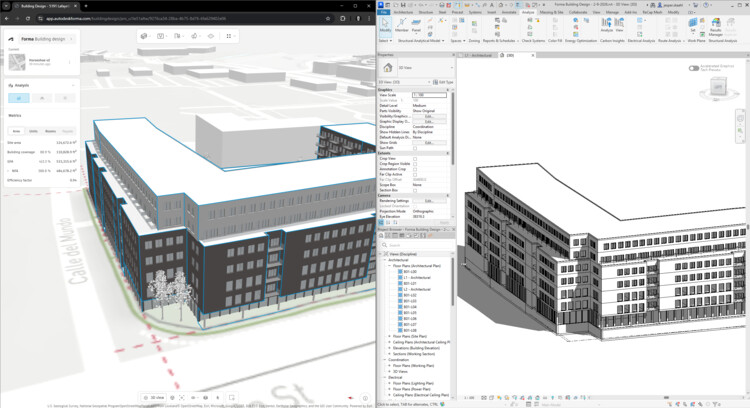
Task: Select the Units tab in Forma Metrics
Action: click(33, 131)
